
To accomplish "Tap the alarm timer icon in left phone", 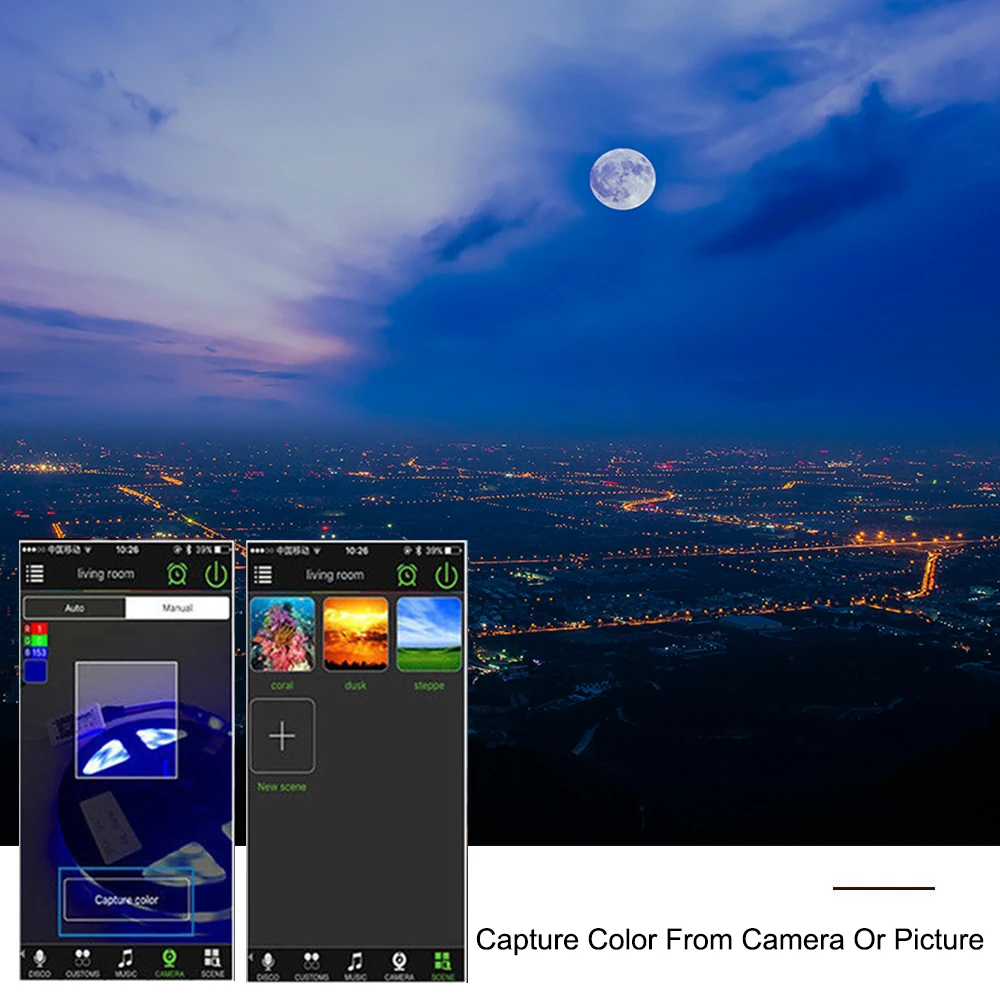I will 177,574.
